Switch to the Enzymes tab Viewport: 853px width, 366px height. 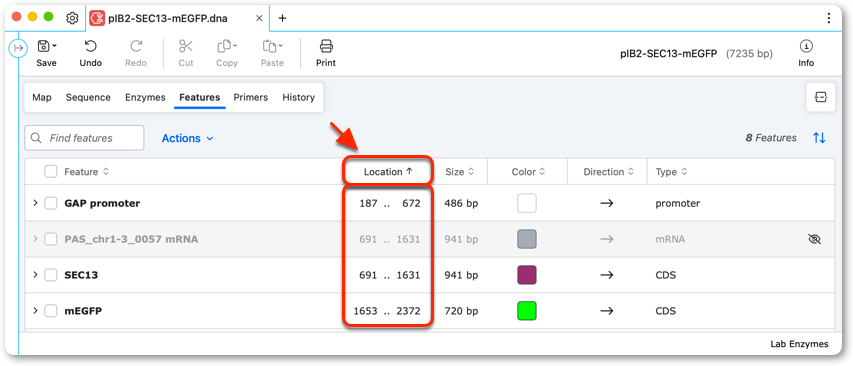(145, 97)
